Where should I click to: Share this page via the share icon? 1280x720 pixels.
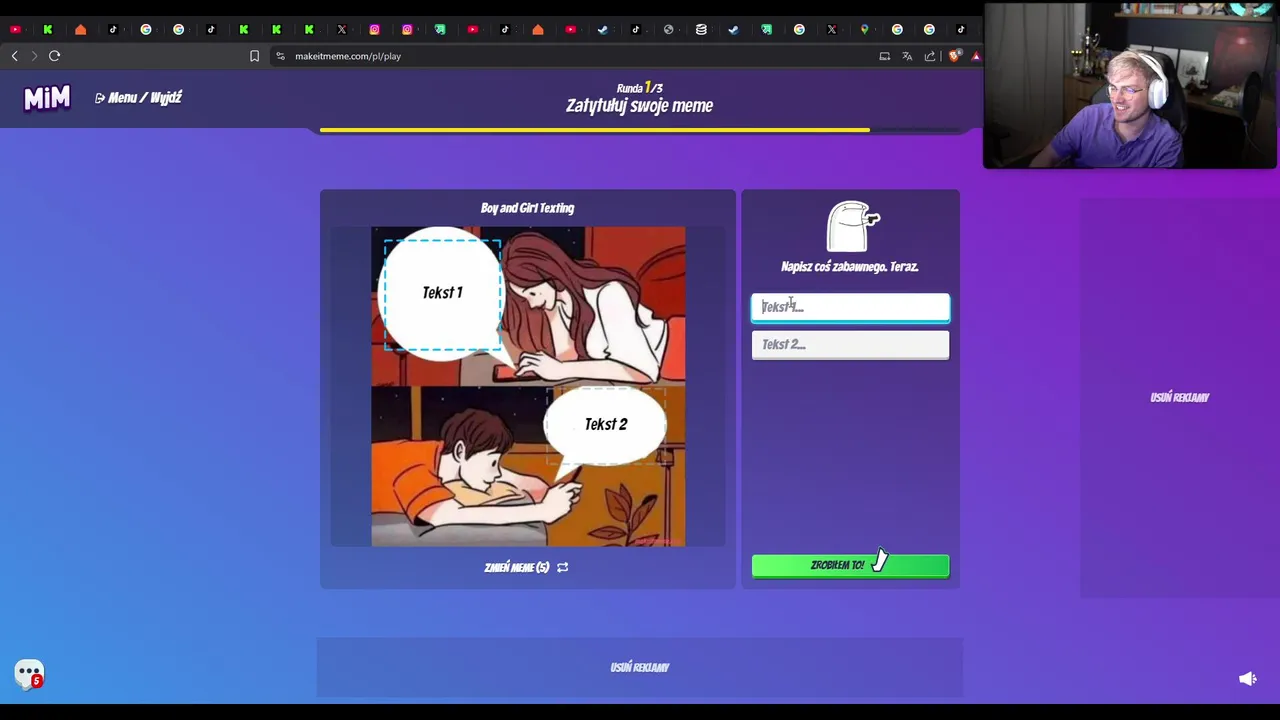point(930,56)
